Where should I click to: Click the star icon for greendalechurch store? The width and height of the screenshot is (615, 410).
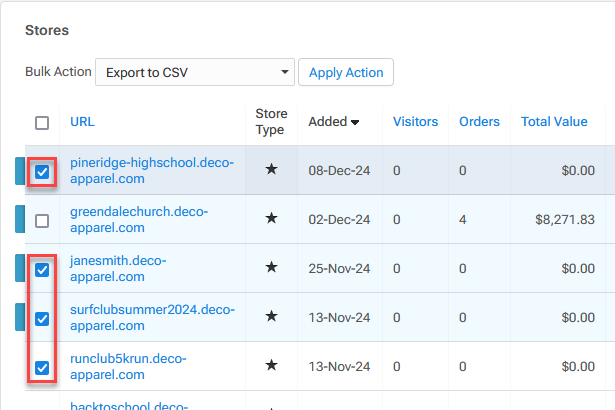[271, 219]
